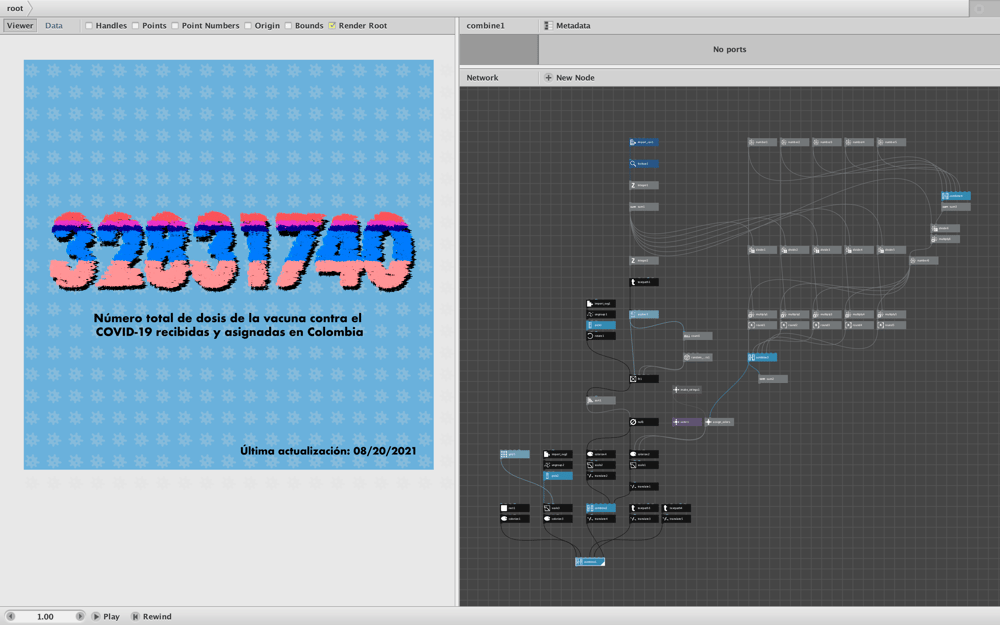Select the purple colors node
This screenshot has width=1000, height=625.
[x=687, y=422]
